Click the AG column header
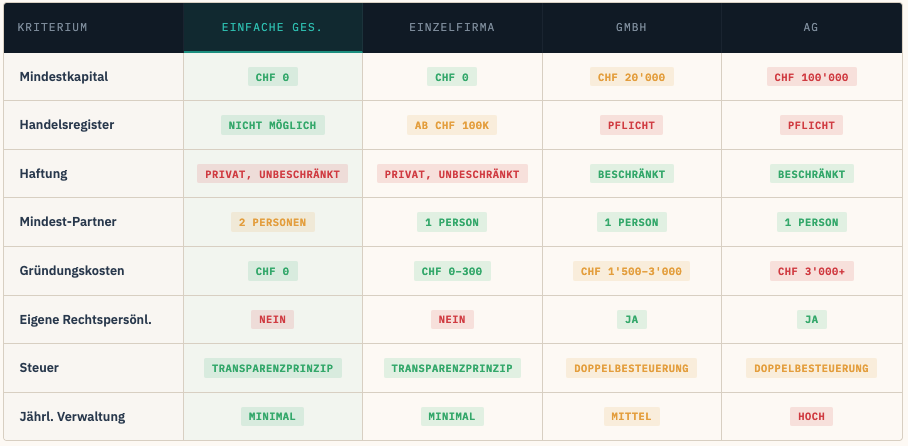Screen dimensions: 908x446 tap(811, 27)
